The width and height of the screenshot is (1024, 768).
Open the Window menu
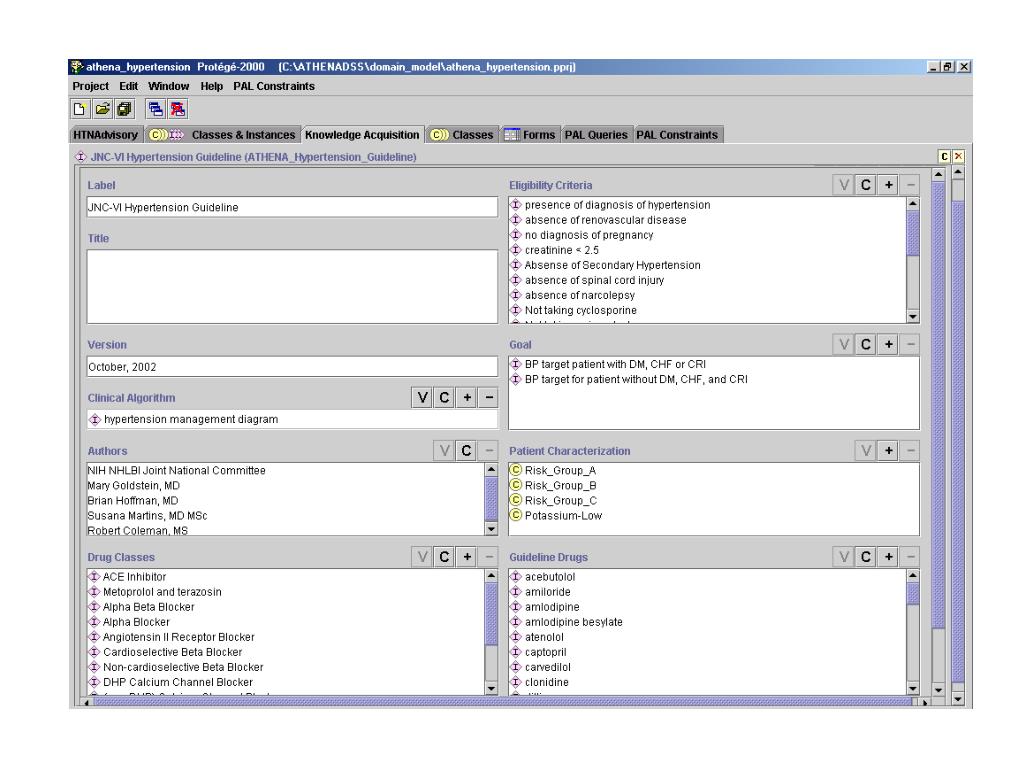click(168, 86)
